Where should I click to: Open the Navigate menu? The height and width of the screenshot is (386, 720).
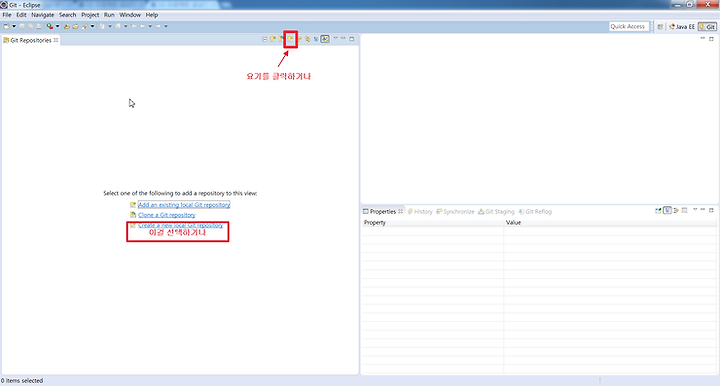[42, 15]
